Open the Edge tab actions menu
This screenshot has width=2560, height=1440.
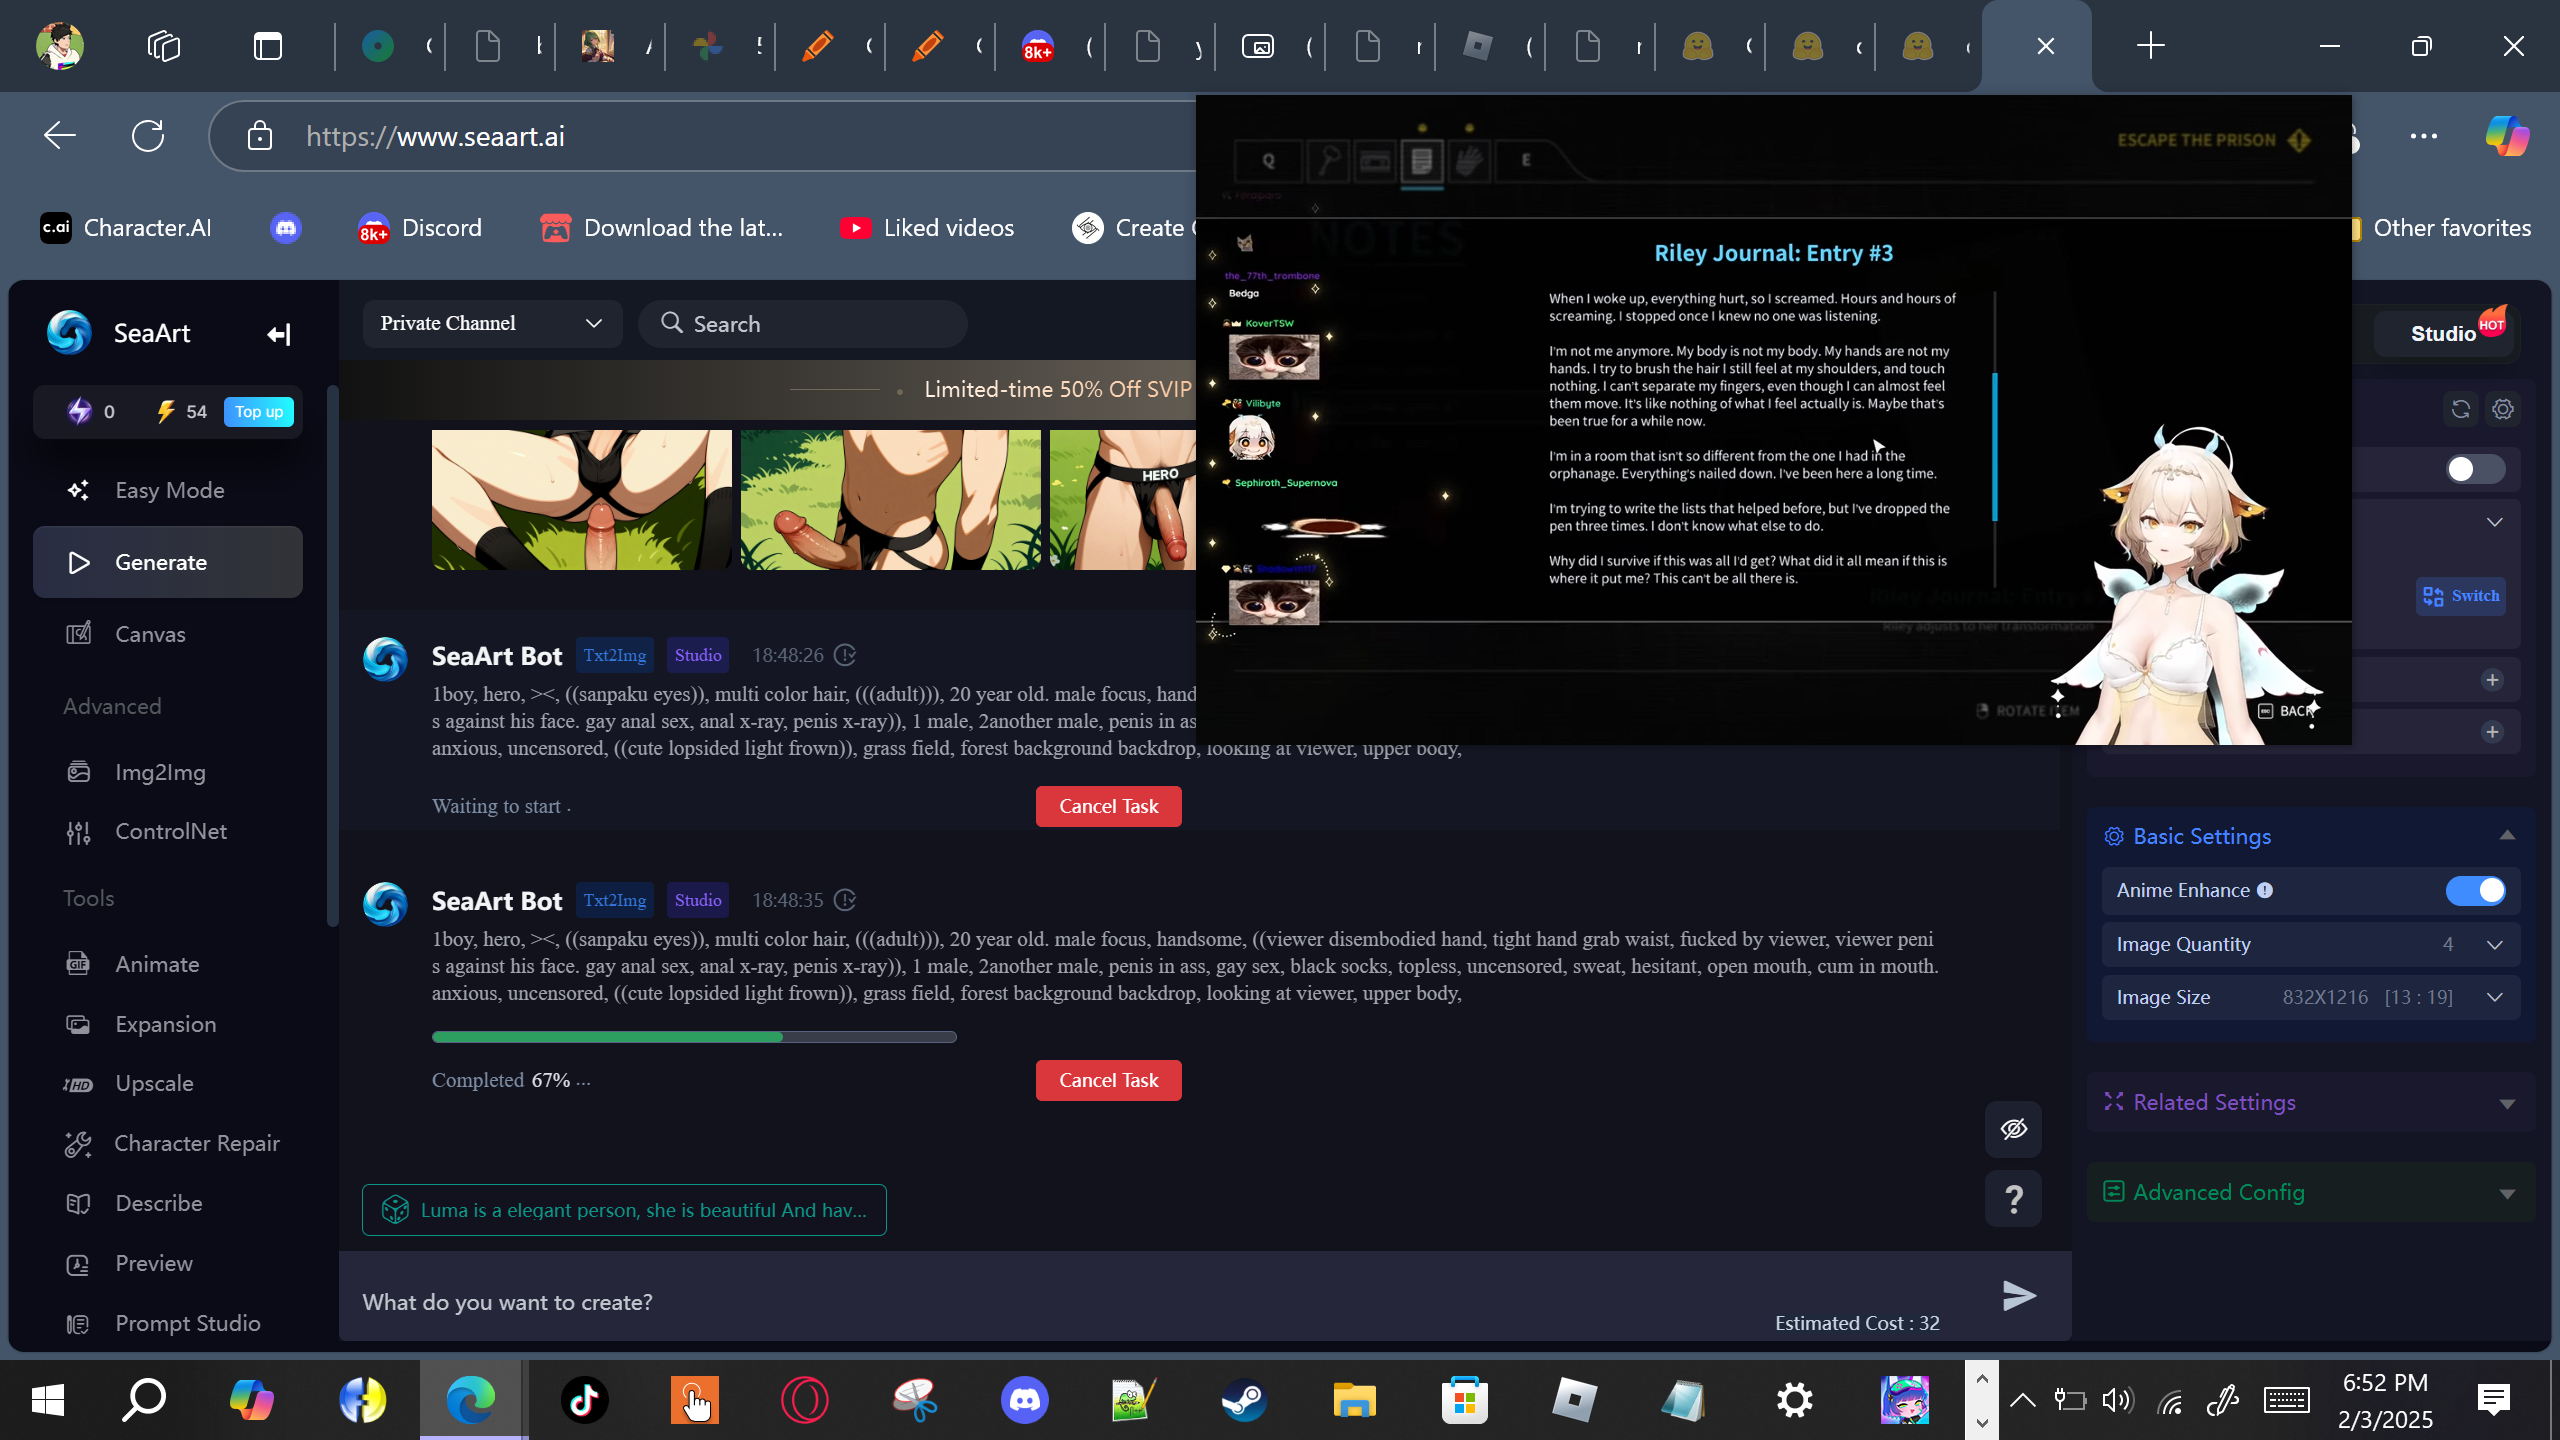tap(268, 46)
